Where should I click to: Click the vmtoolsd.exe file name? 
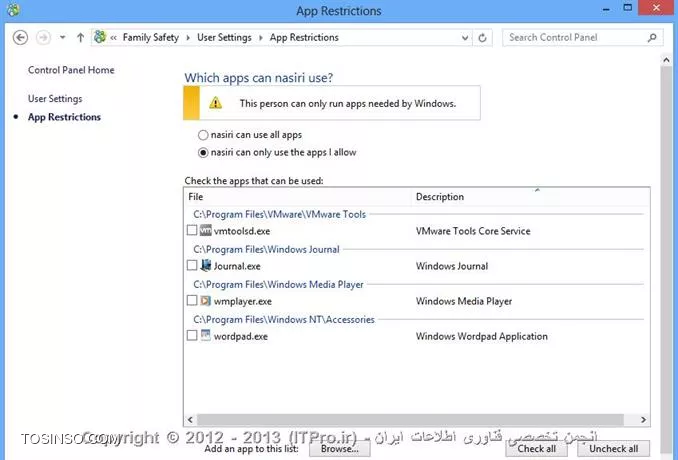click(242, 231)
